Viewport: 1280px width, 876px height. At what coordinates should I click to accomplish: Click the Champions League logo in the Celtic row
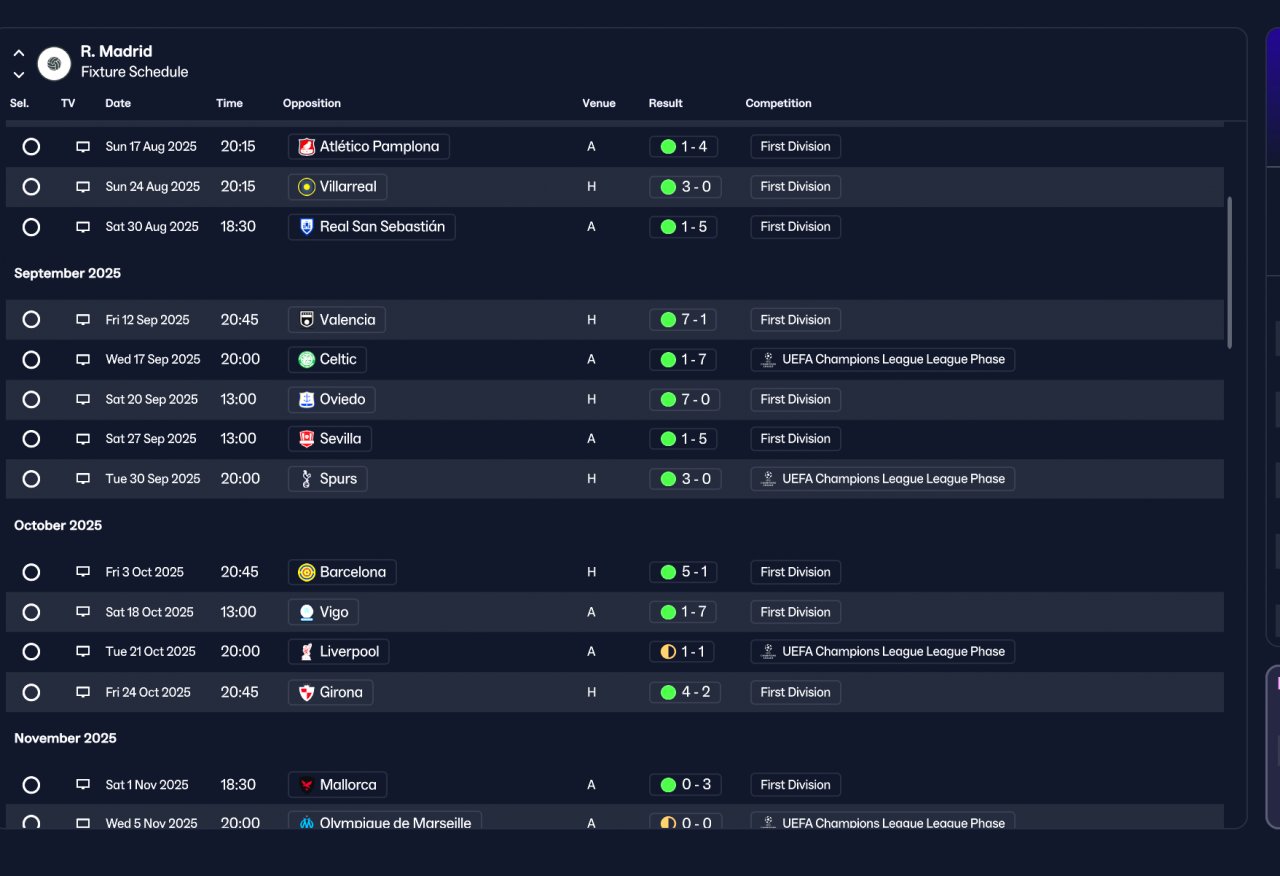point(768,360)
